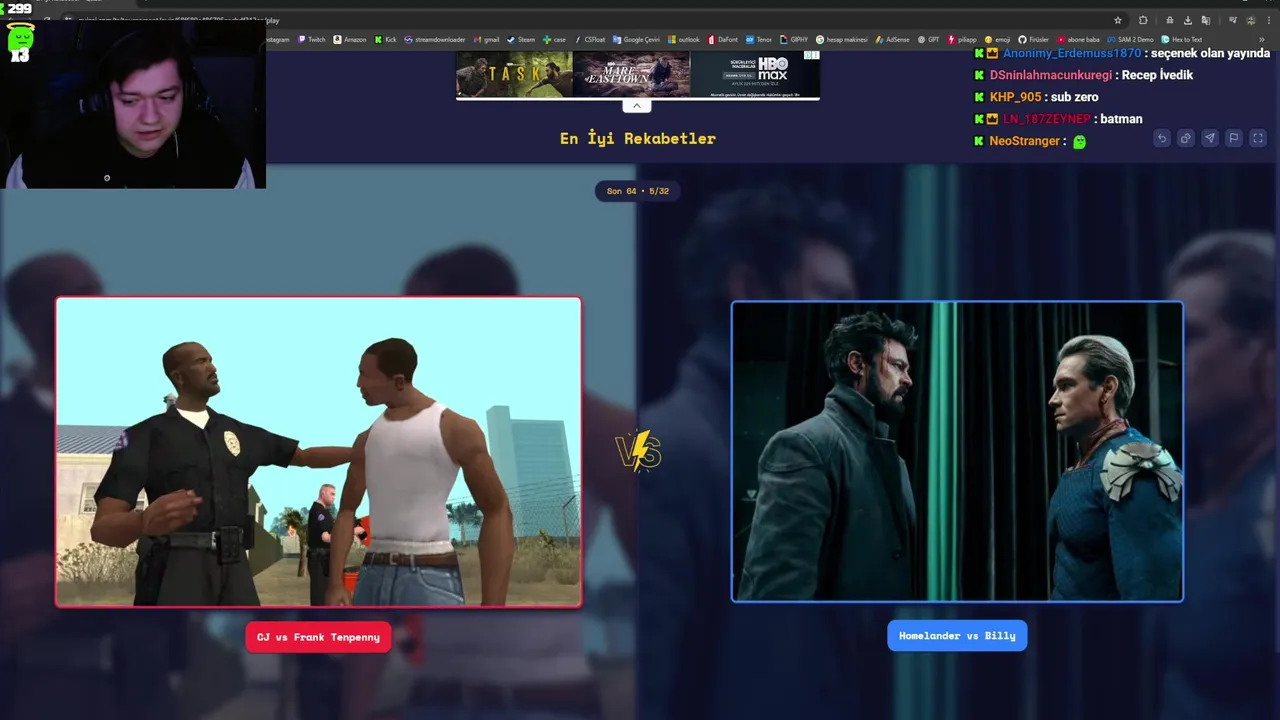
Task: Collapse the ad banner with the chevron tab
Action: [636, 105]
